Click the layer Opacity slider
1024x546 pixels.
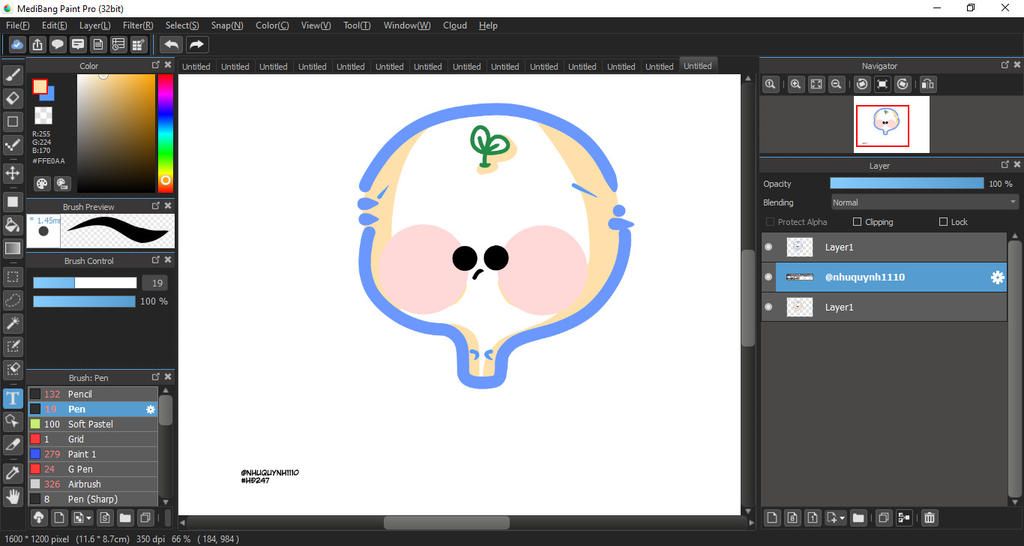906,184
